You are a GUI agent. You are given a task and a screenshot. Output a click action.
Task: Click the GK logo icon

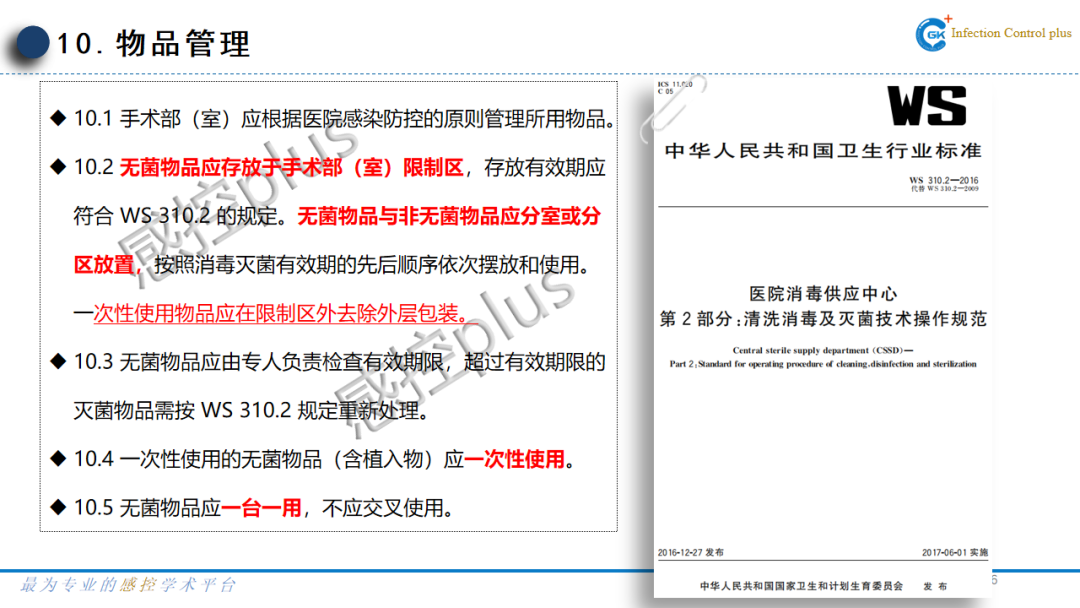933,33
